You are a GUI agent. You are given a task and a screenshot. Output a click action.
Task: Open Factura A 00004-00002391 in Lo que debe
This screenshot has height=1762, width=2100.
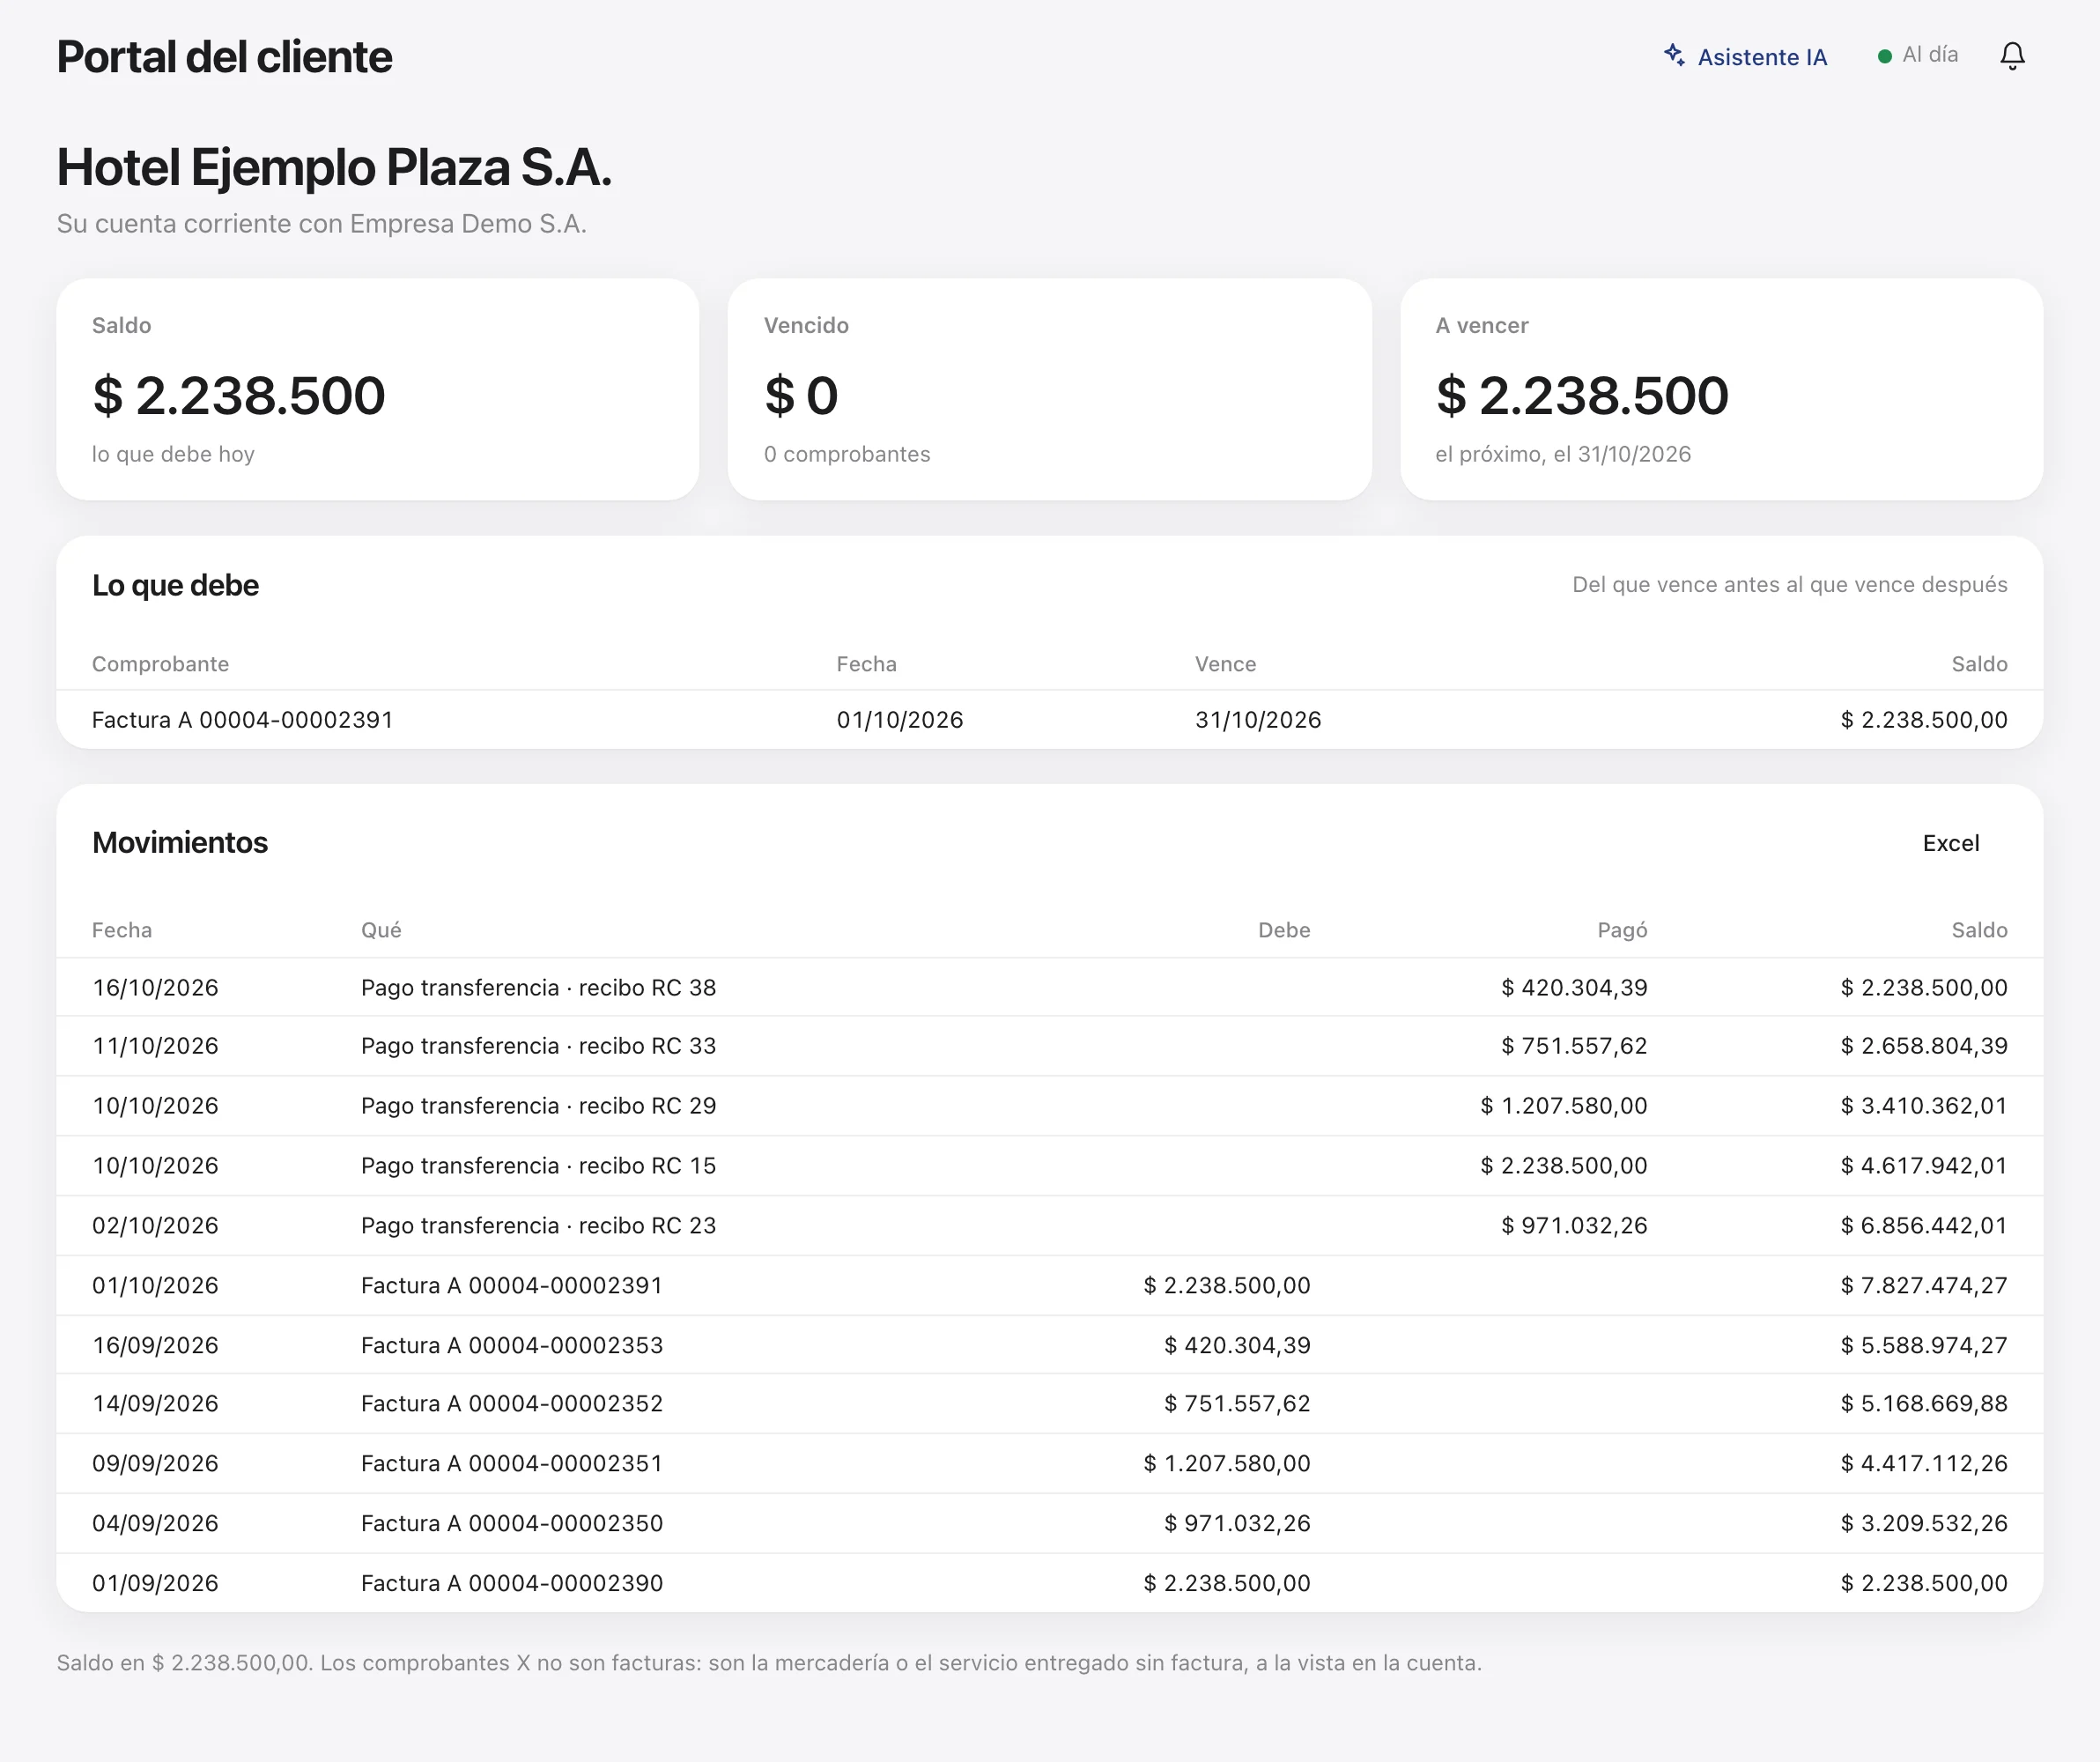(242, 720)
